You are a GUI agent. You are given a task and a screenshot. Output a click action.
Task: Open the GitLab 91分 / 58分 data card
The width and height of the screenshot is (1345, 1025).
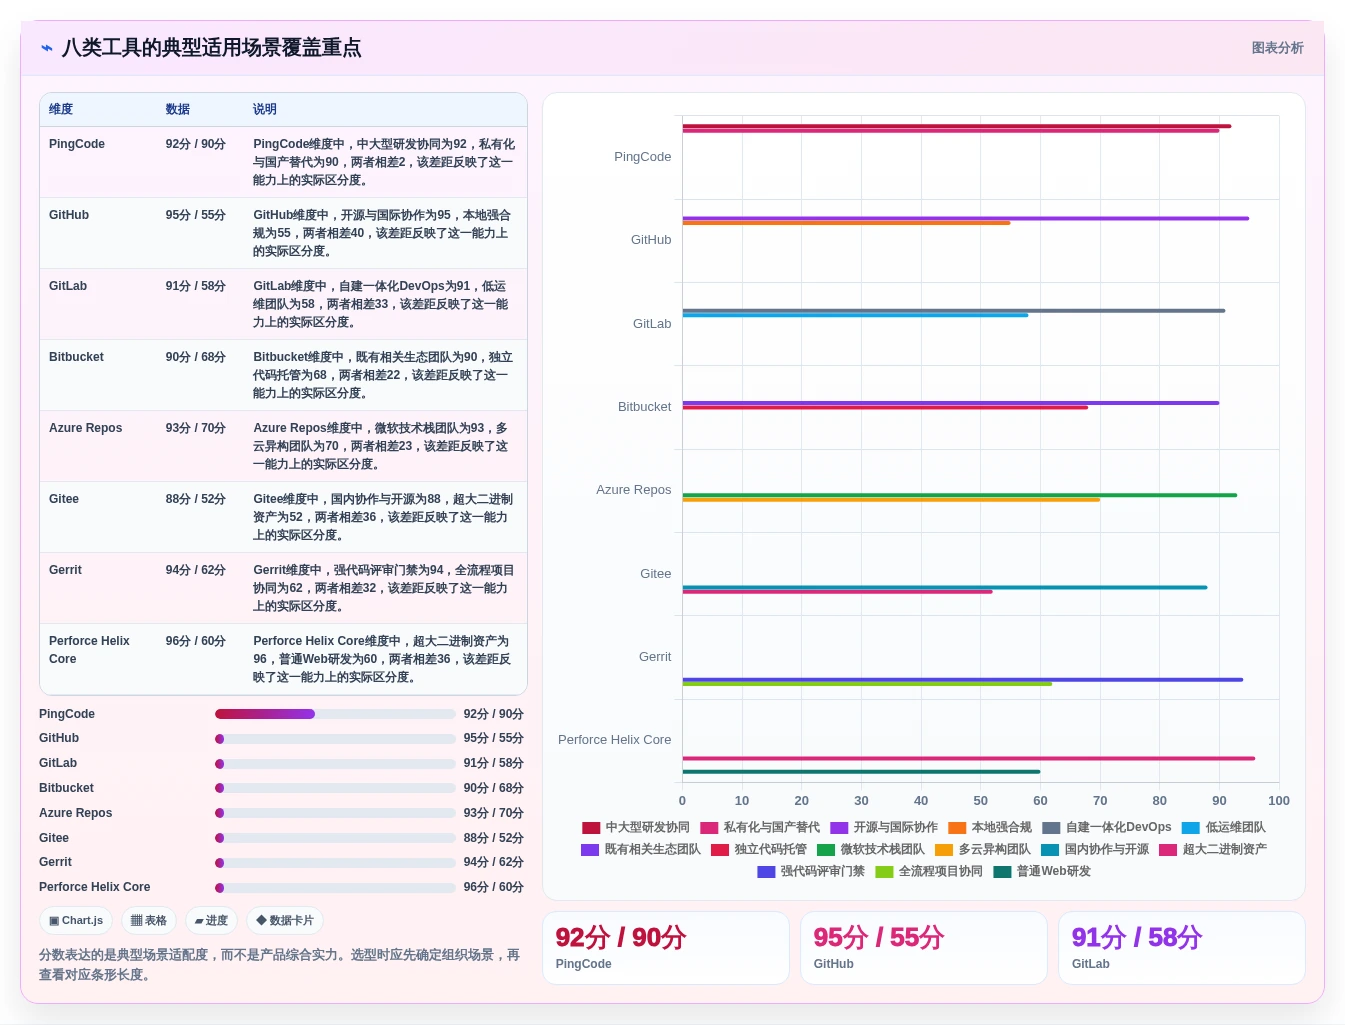pos(1181,948)
